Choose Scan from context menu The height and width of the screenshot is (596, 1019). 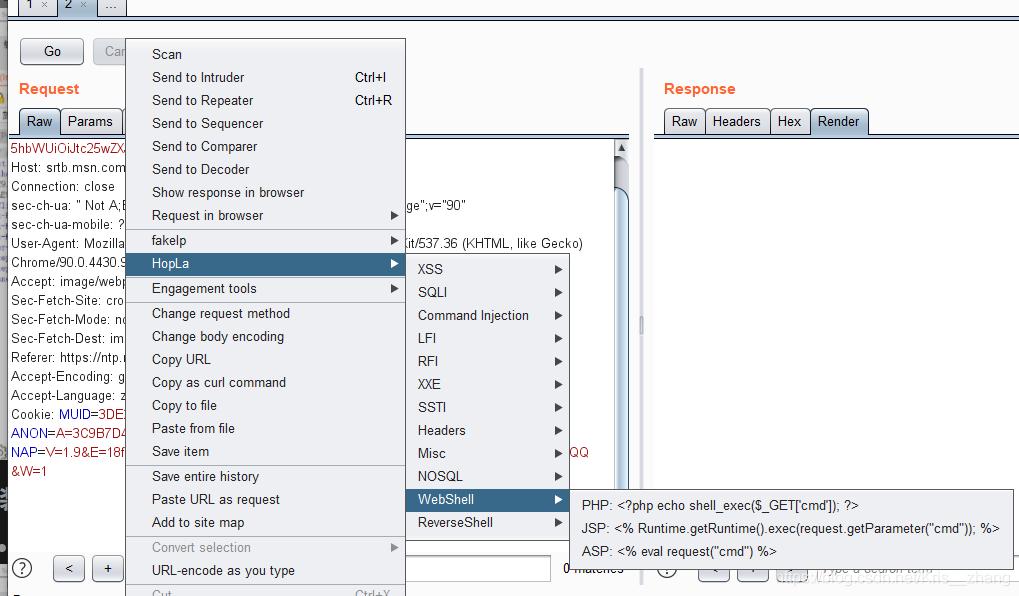coord(265,55)
